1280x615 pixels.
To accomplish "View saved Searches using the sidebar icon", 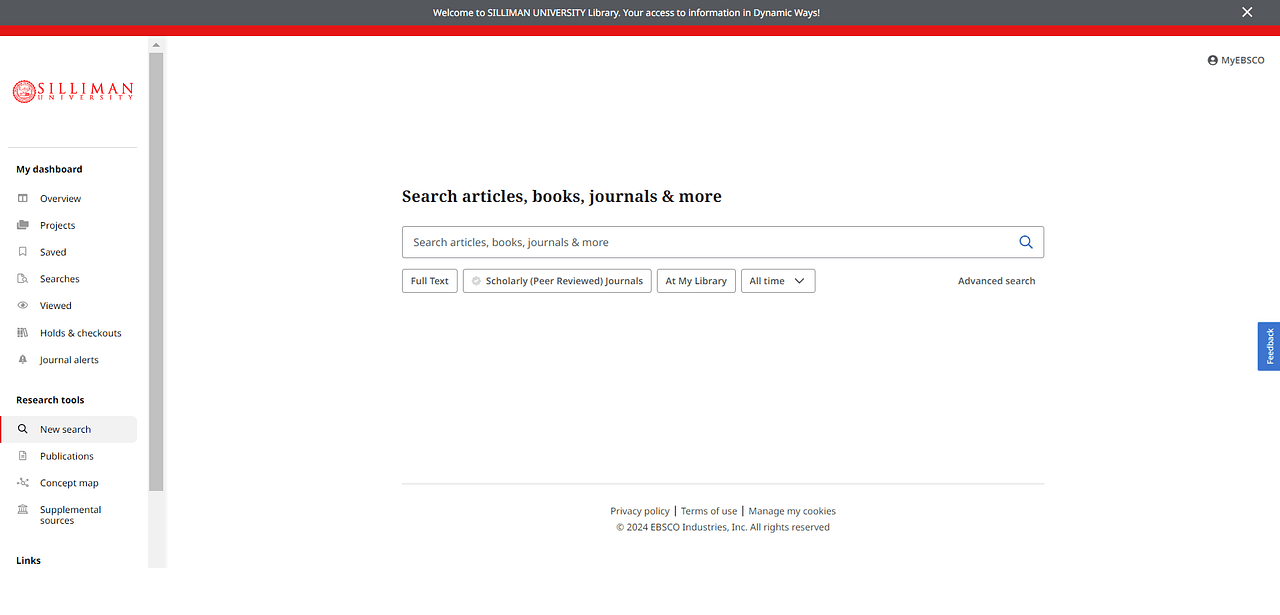I will [x=22, y=278].
